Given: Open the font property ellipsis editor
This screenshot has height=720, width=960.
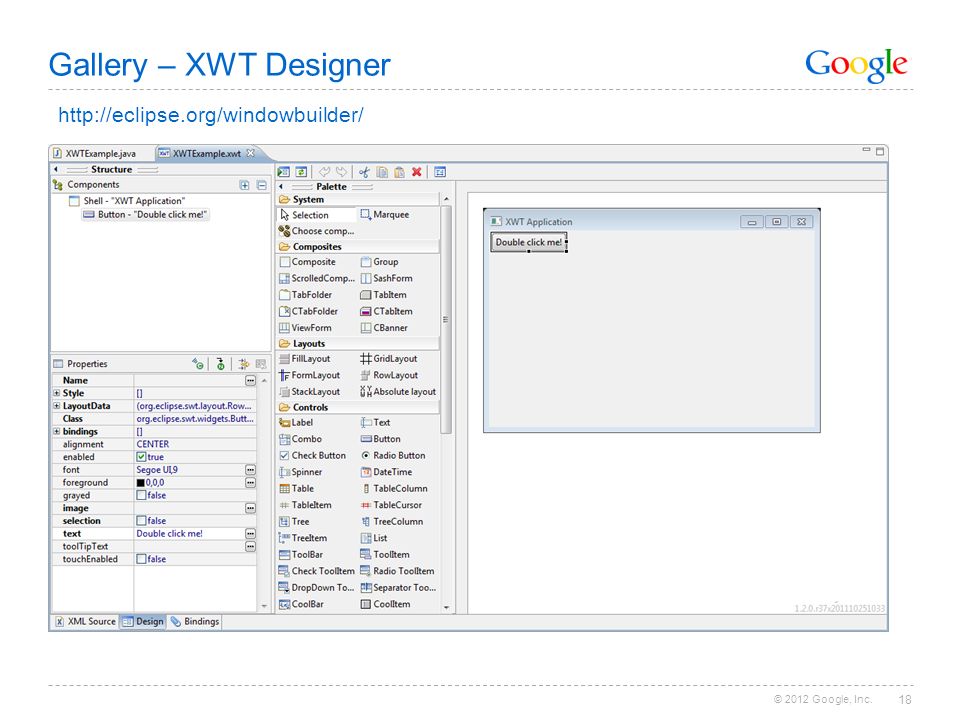Looking at the screenshot, I should (250, 470).
